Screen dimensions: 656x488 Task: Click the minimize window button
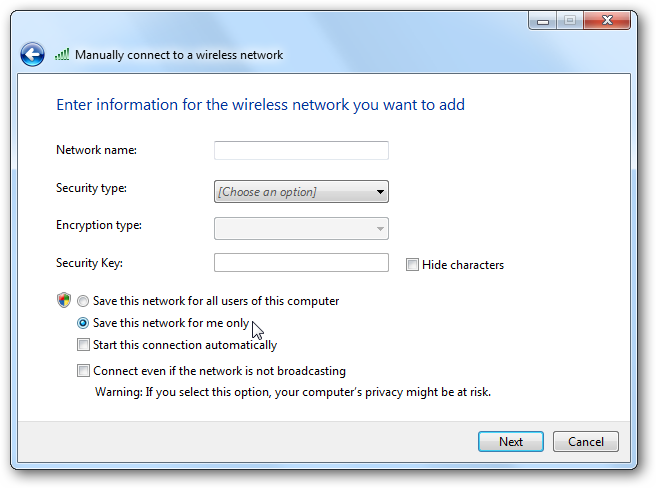[542, 21]
